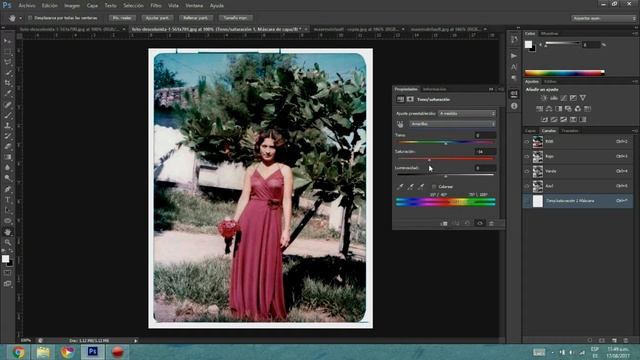This screenshot has height=360, width=640.
Task: Open Hand tool preset picker arrow
Action: click(x=20, y=18)
